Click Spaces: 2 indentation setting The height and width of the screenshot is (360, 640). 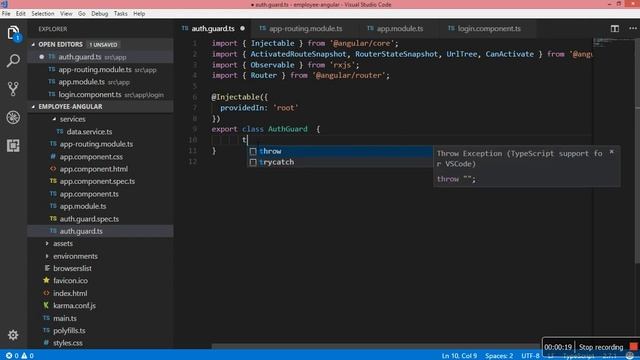click(499, 356)
